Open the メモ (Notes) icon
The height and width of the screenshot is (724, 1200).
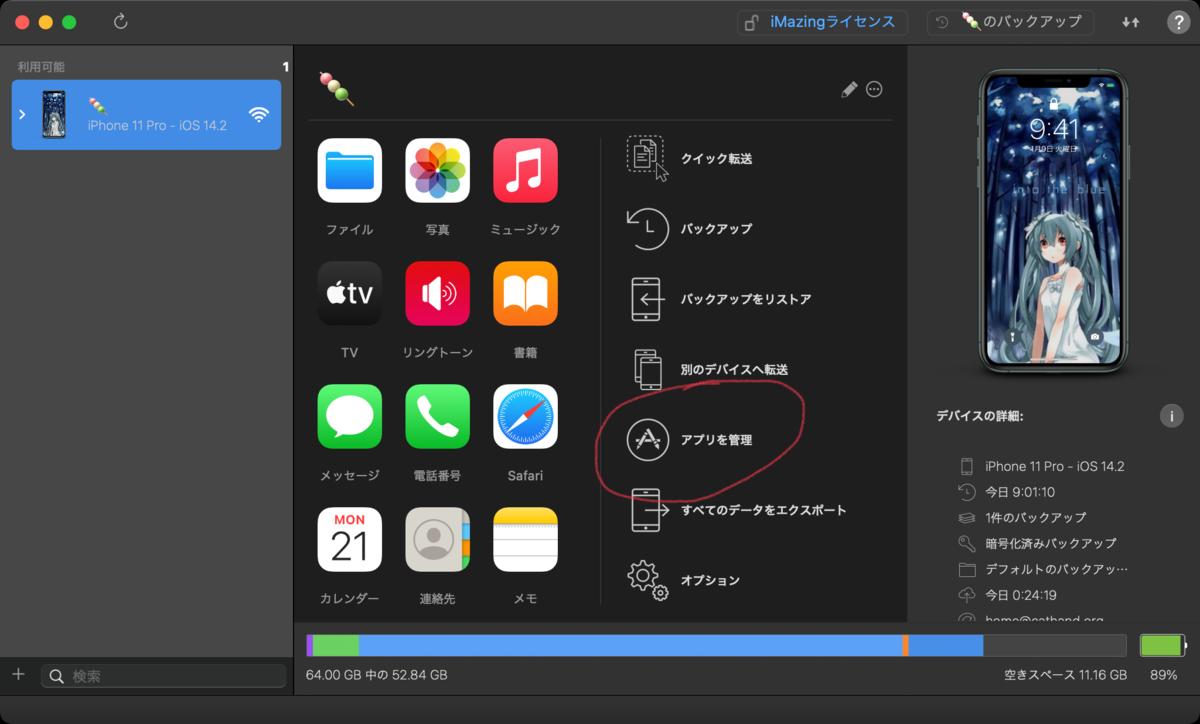[525, 539]
